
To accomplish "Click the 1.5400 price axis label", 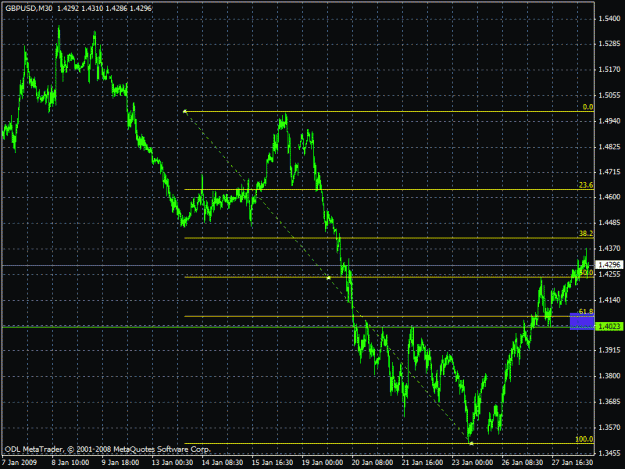I will pyautogui.click(x=609, y=19).
